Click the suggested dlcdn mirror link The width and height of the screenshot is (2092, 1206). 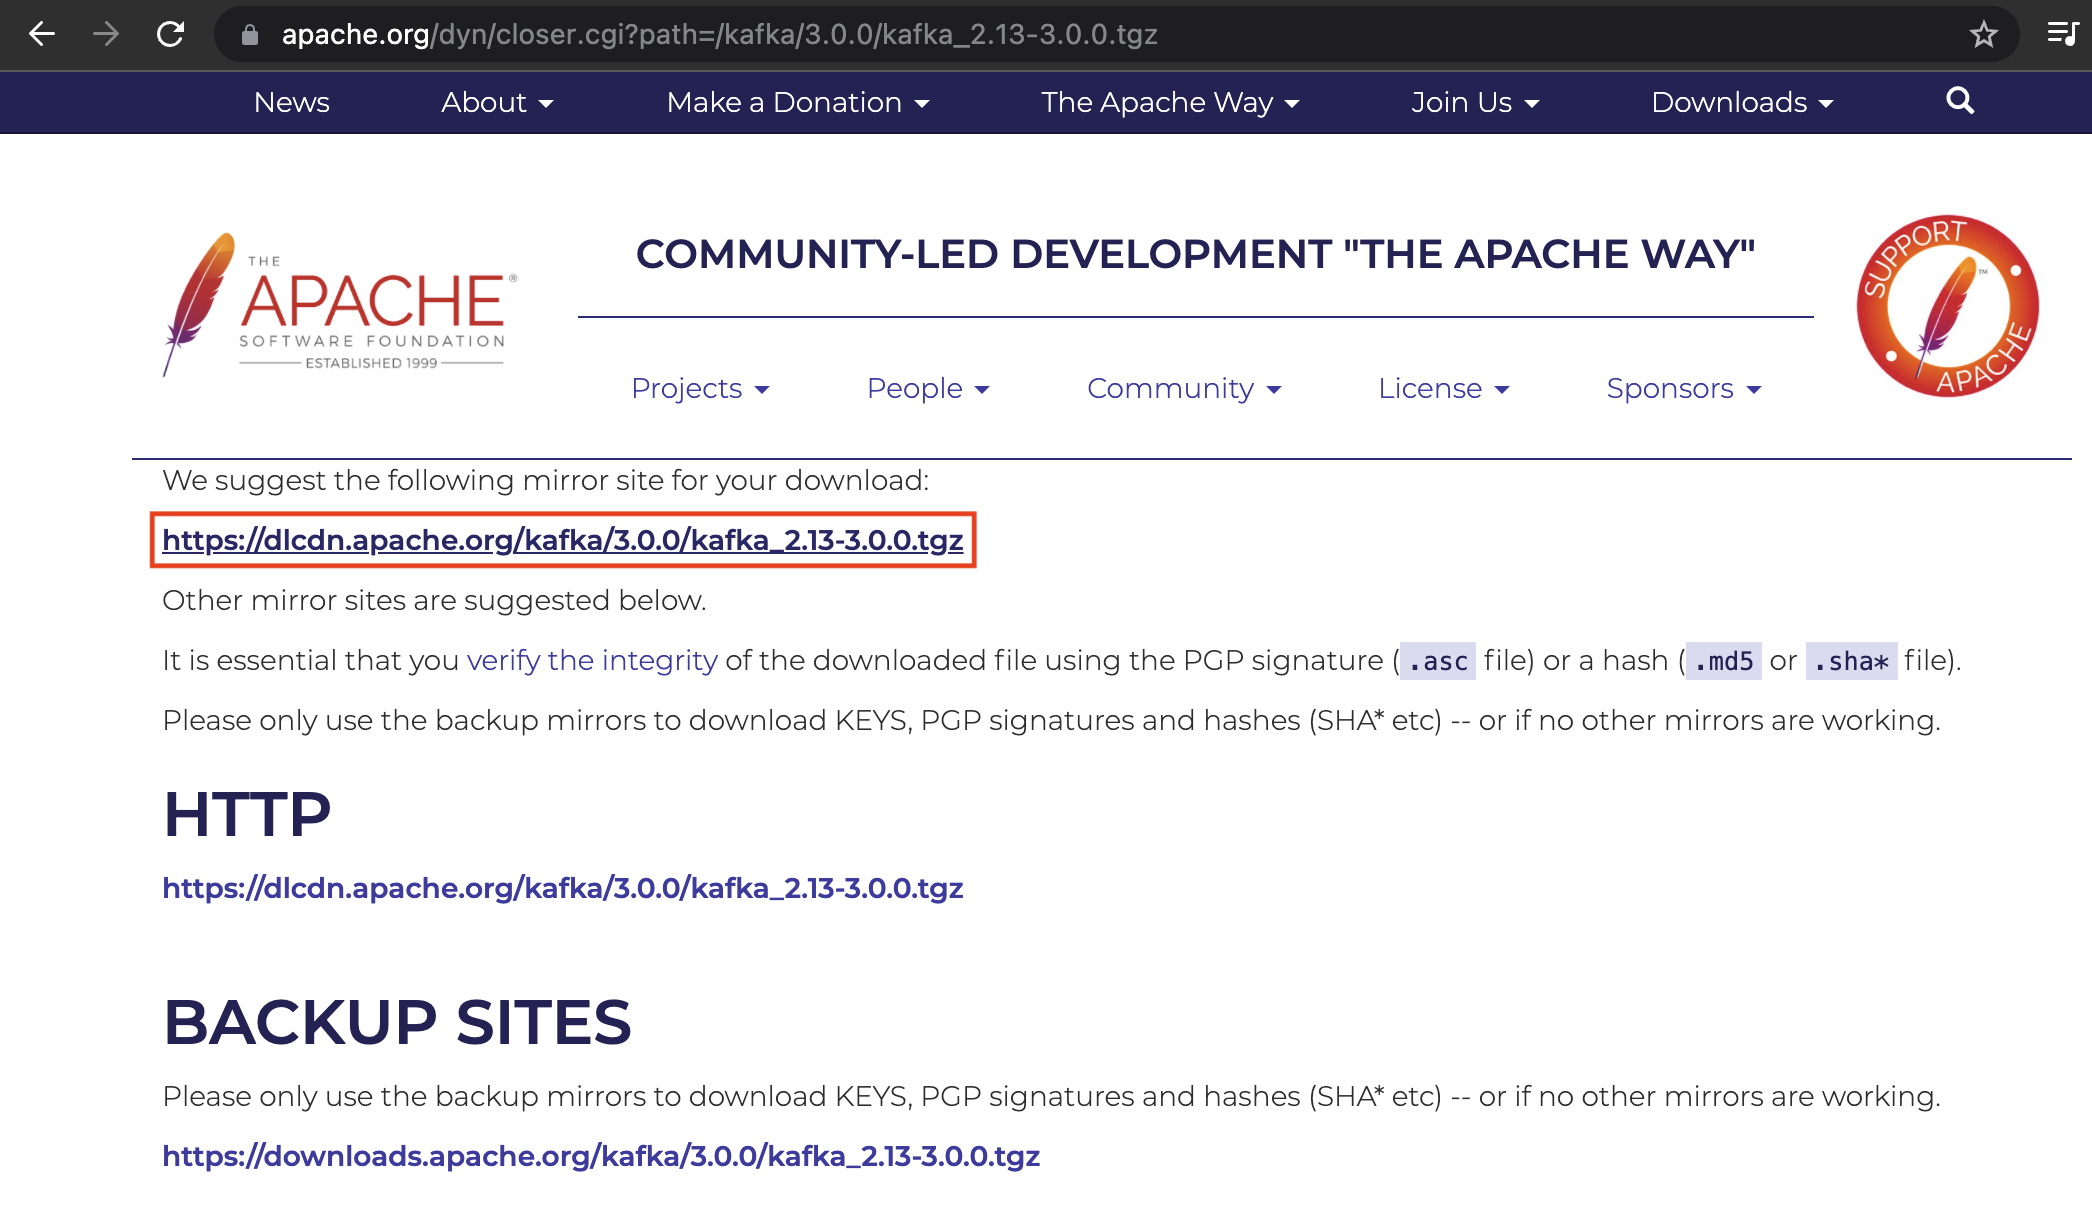click(x=562, y=540)
